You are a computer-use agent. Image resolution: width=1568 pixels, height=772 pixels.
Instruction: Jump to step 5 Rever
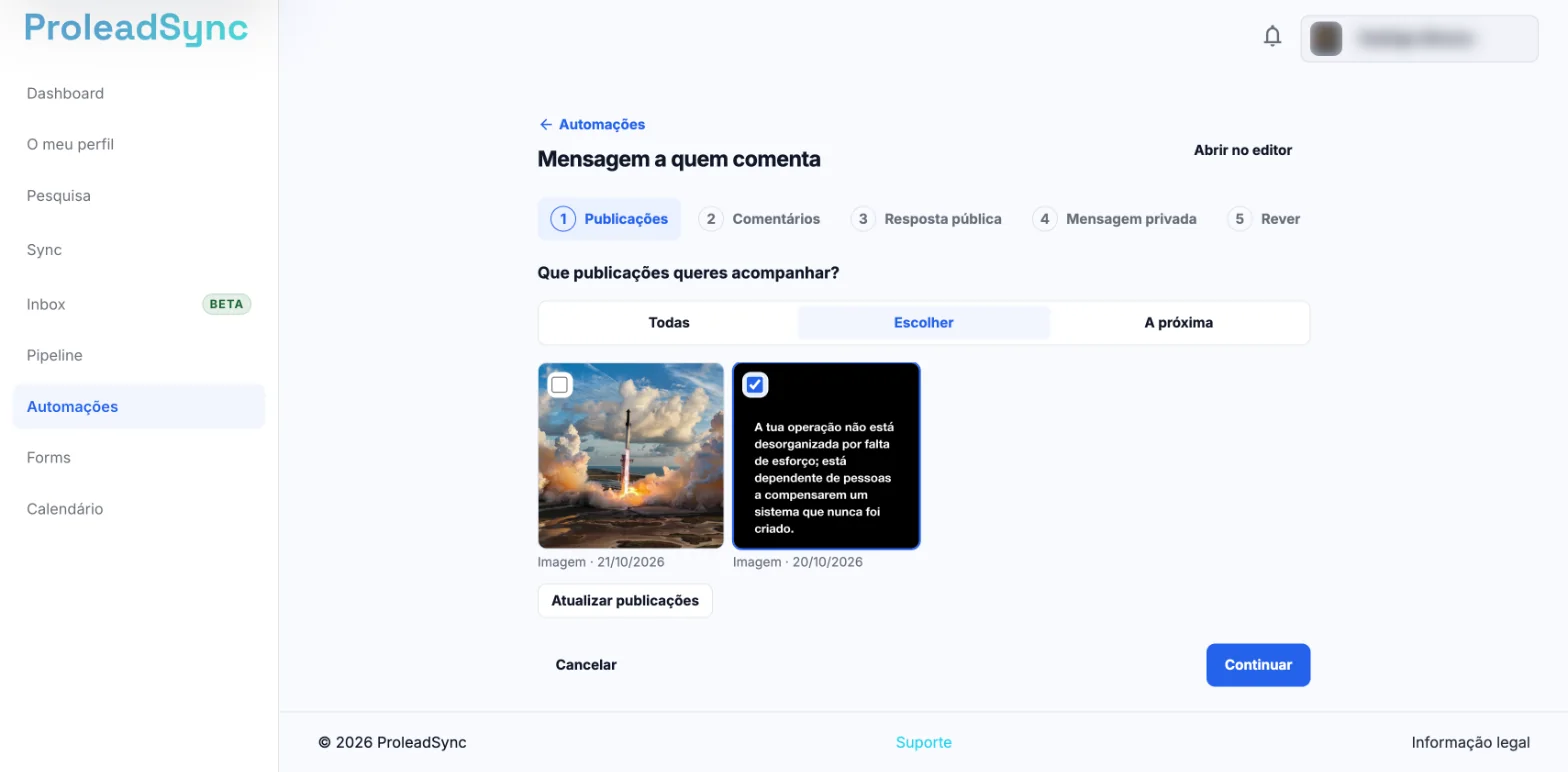tap(1265, 219)
